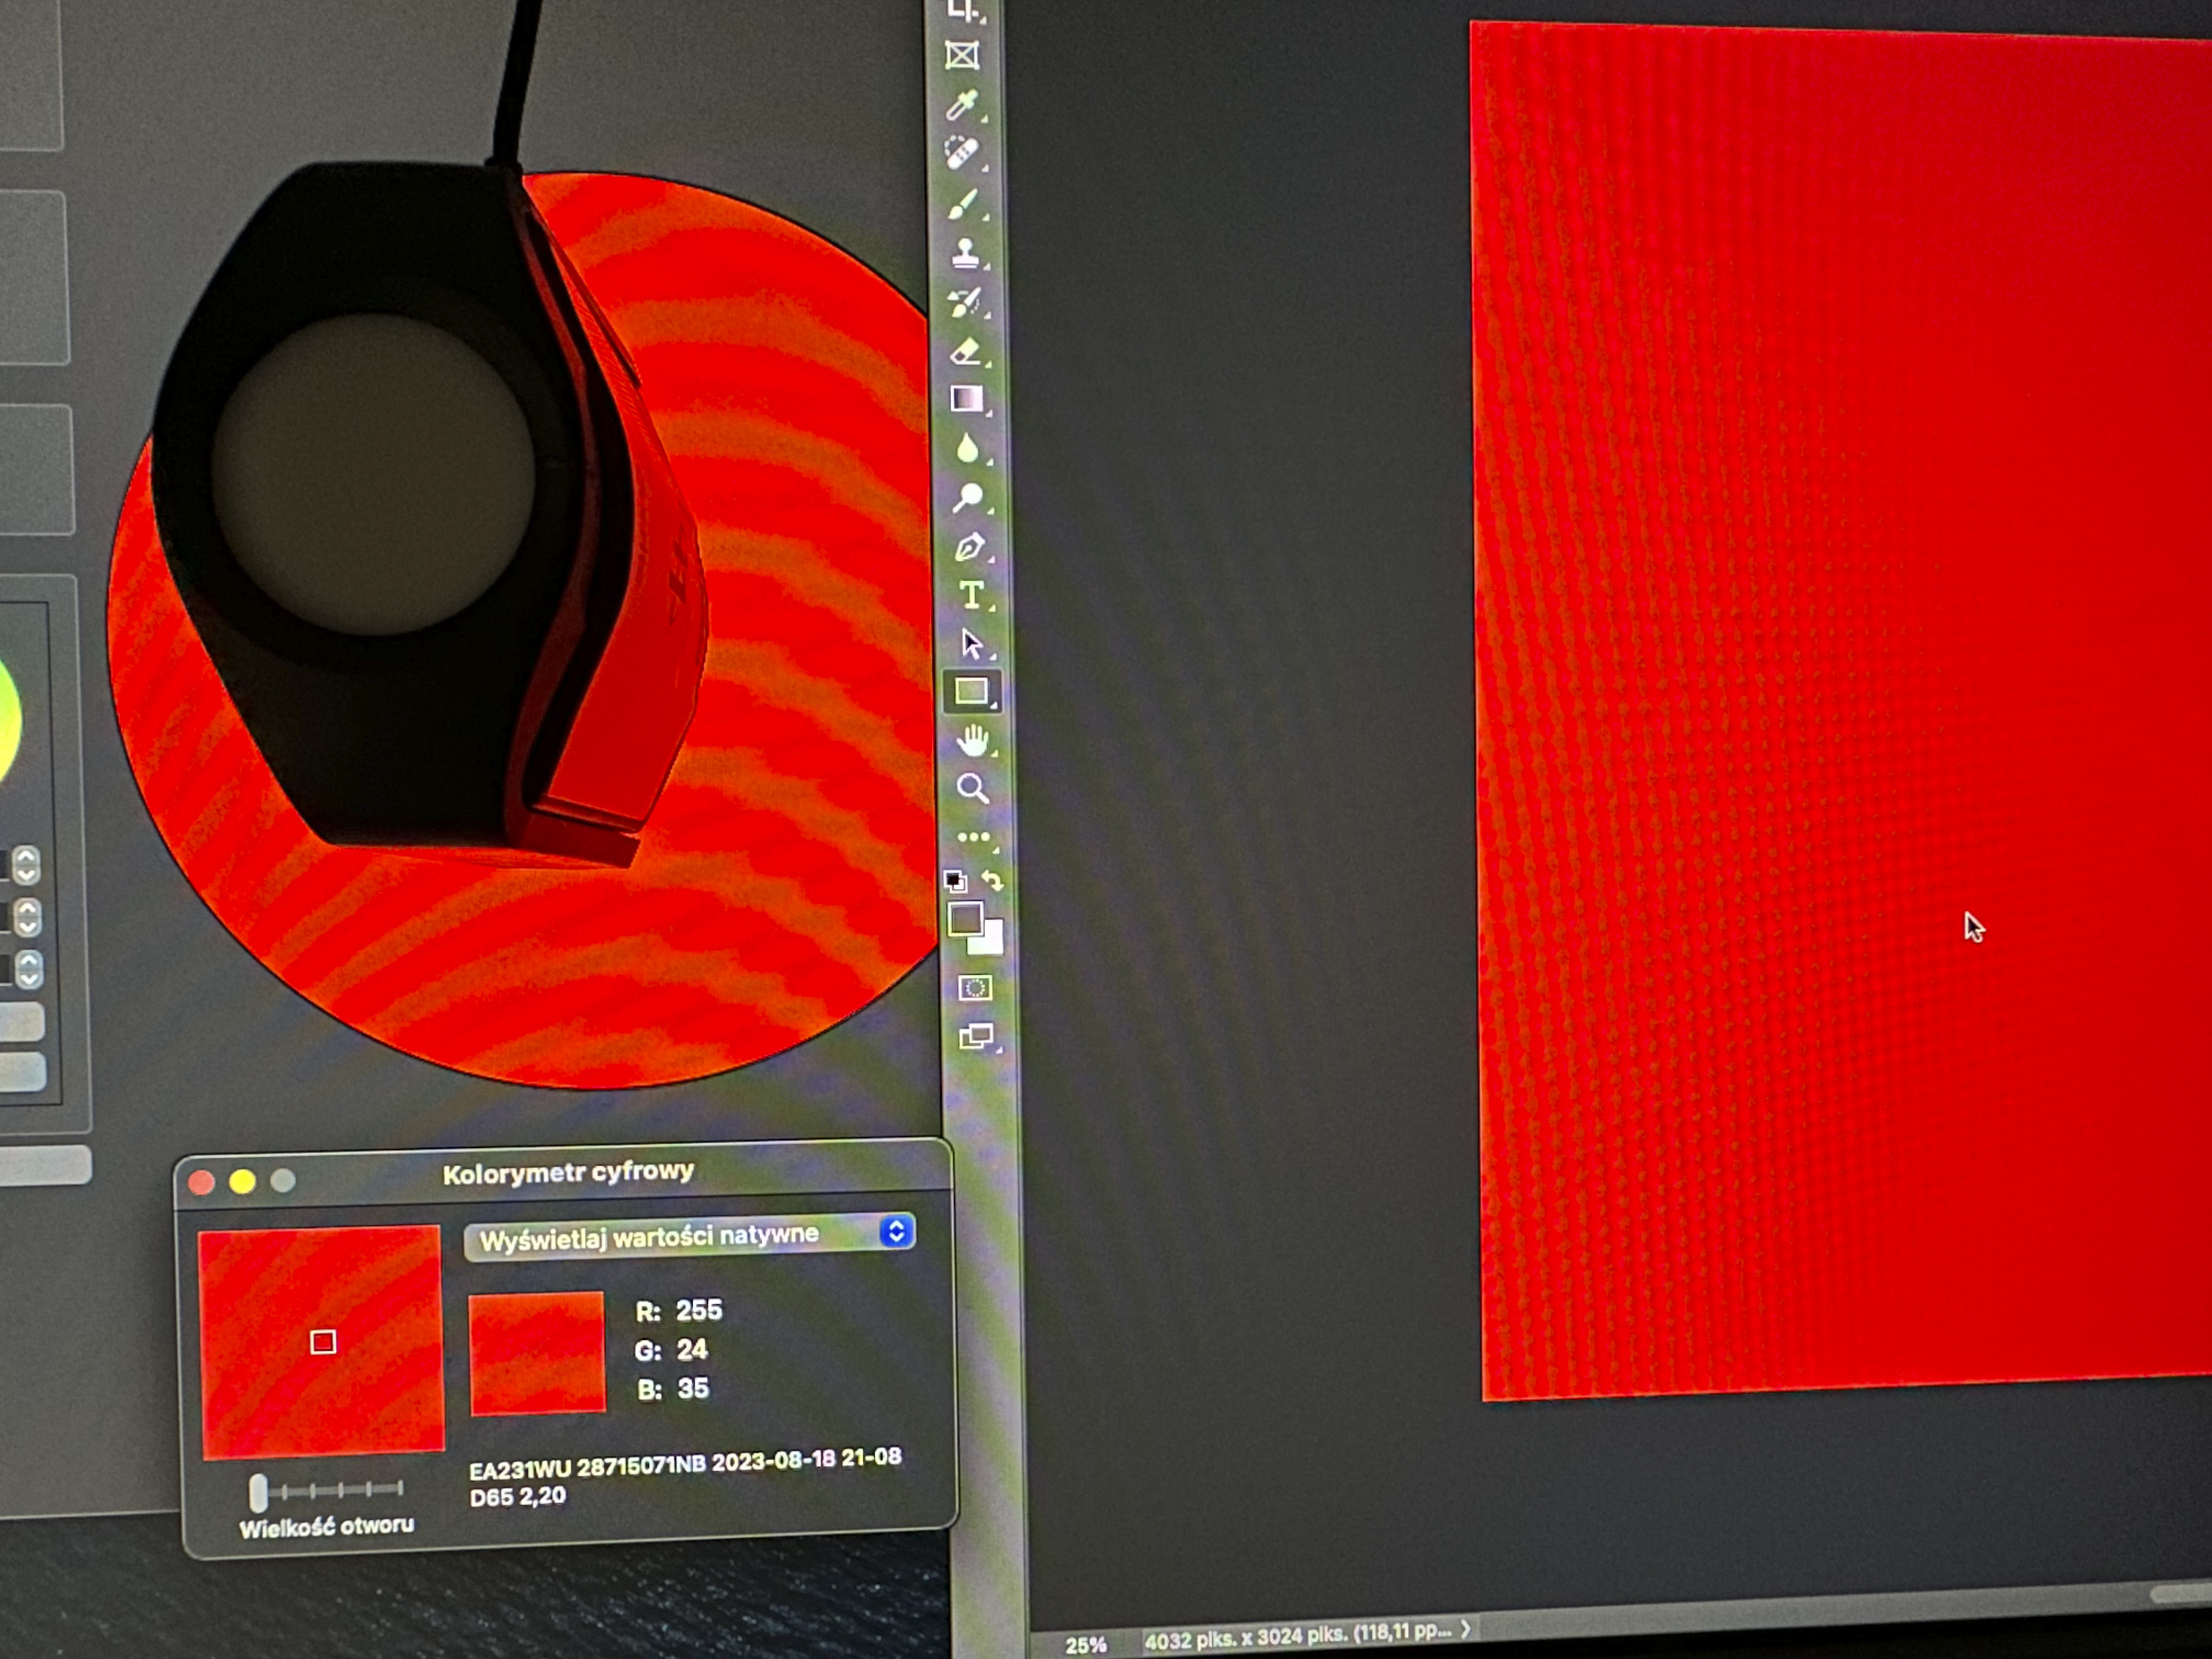Click the 25% zoom level field

[x=1085, y=1645]
